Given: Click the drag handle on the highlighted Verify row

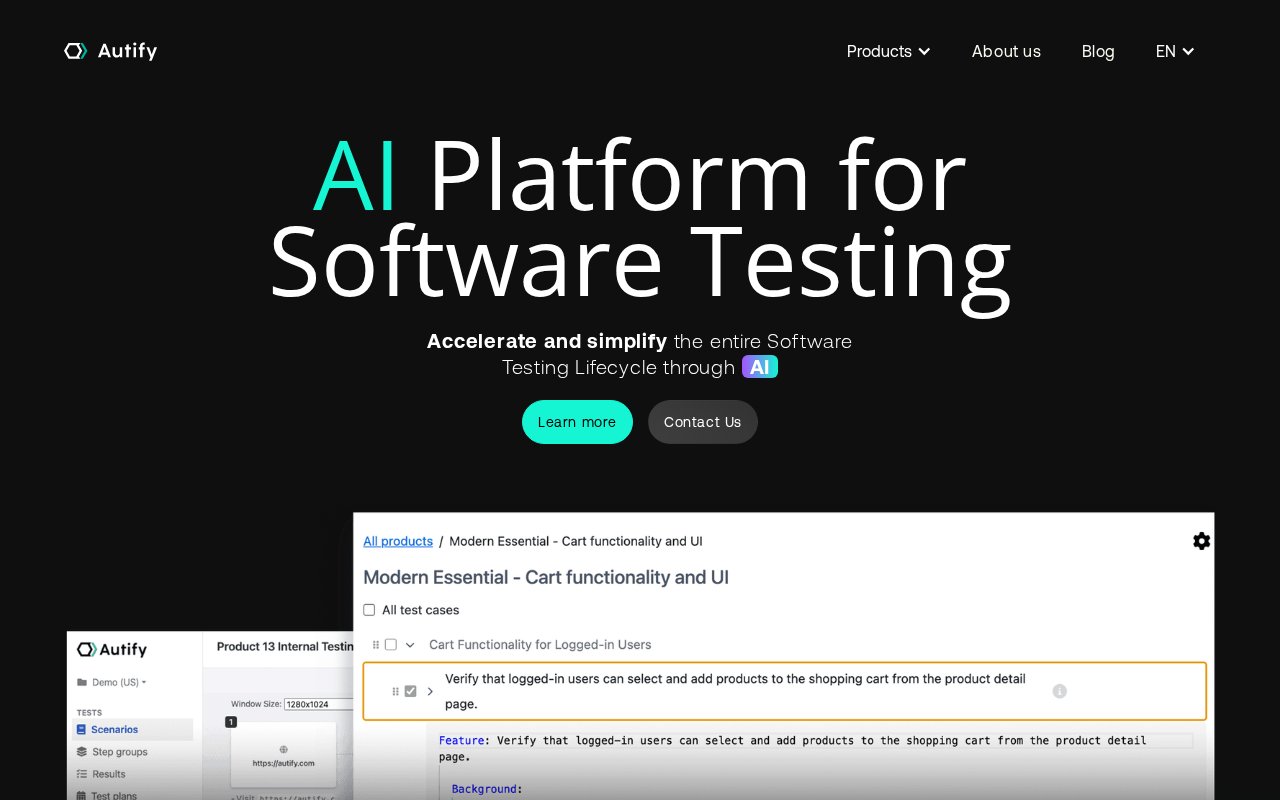Looking at the screenshot, I should tap(396, 691).
